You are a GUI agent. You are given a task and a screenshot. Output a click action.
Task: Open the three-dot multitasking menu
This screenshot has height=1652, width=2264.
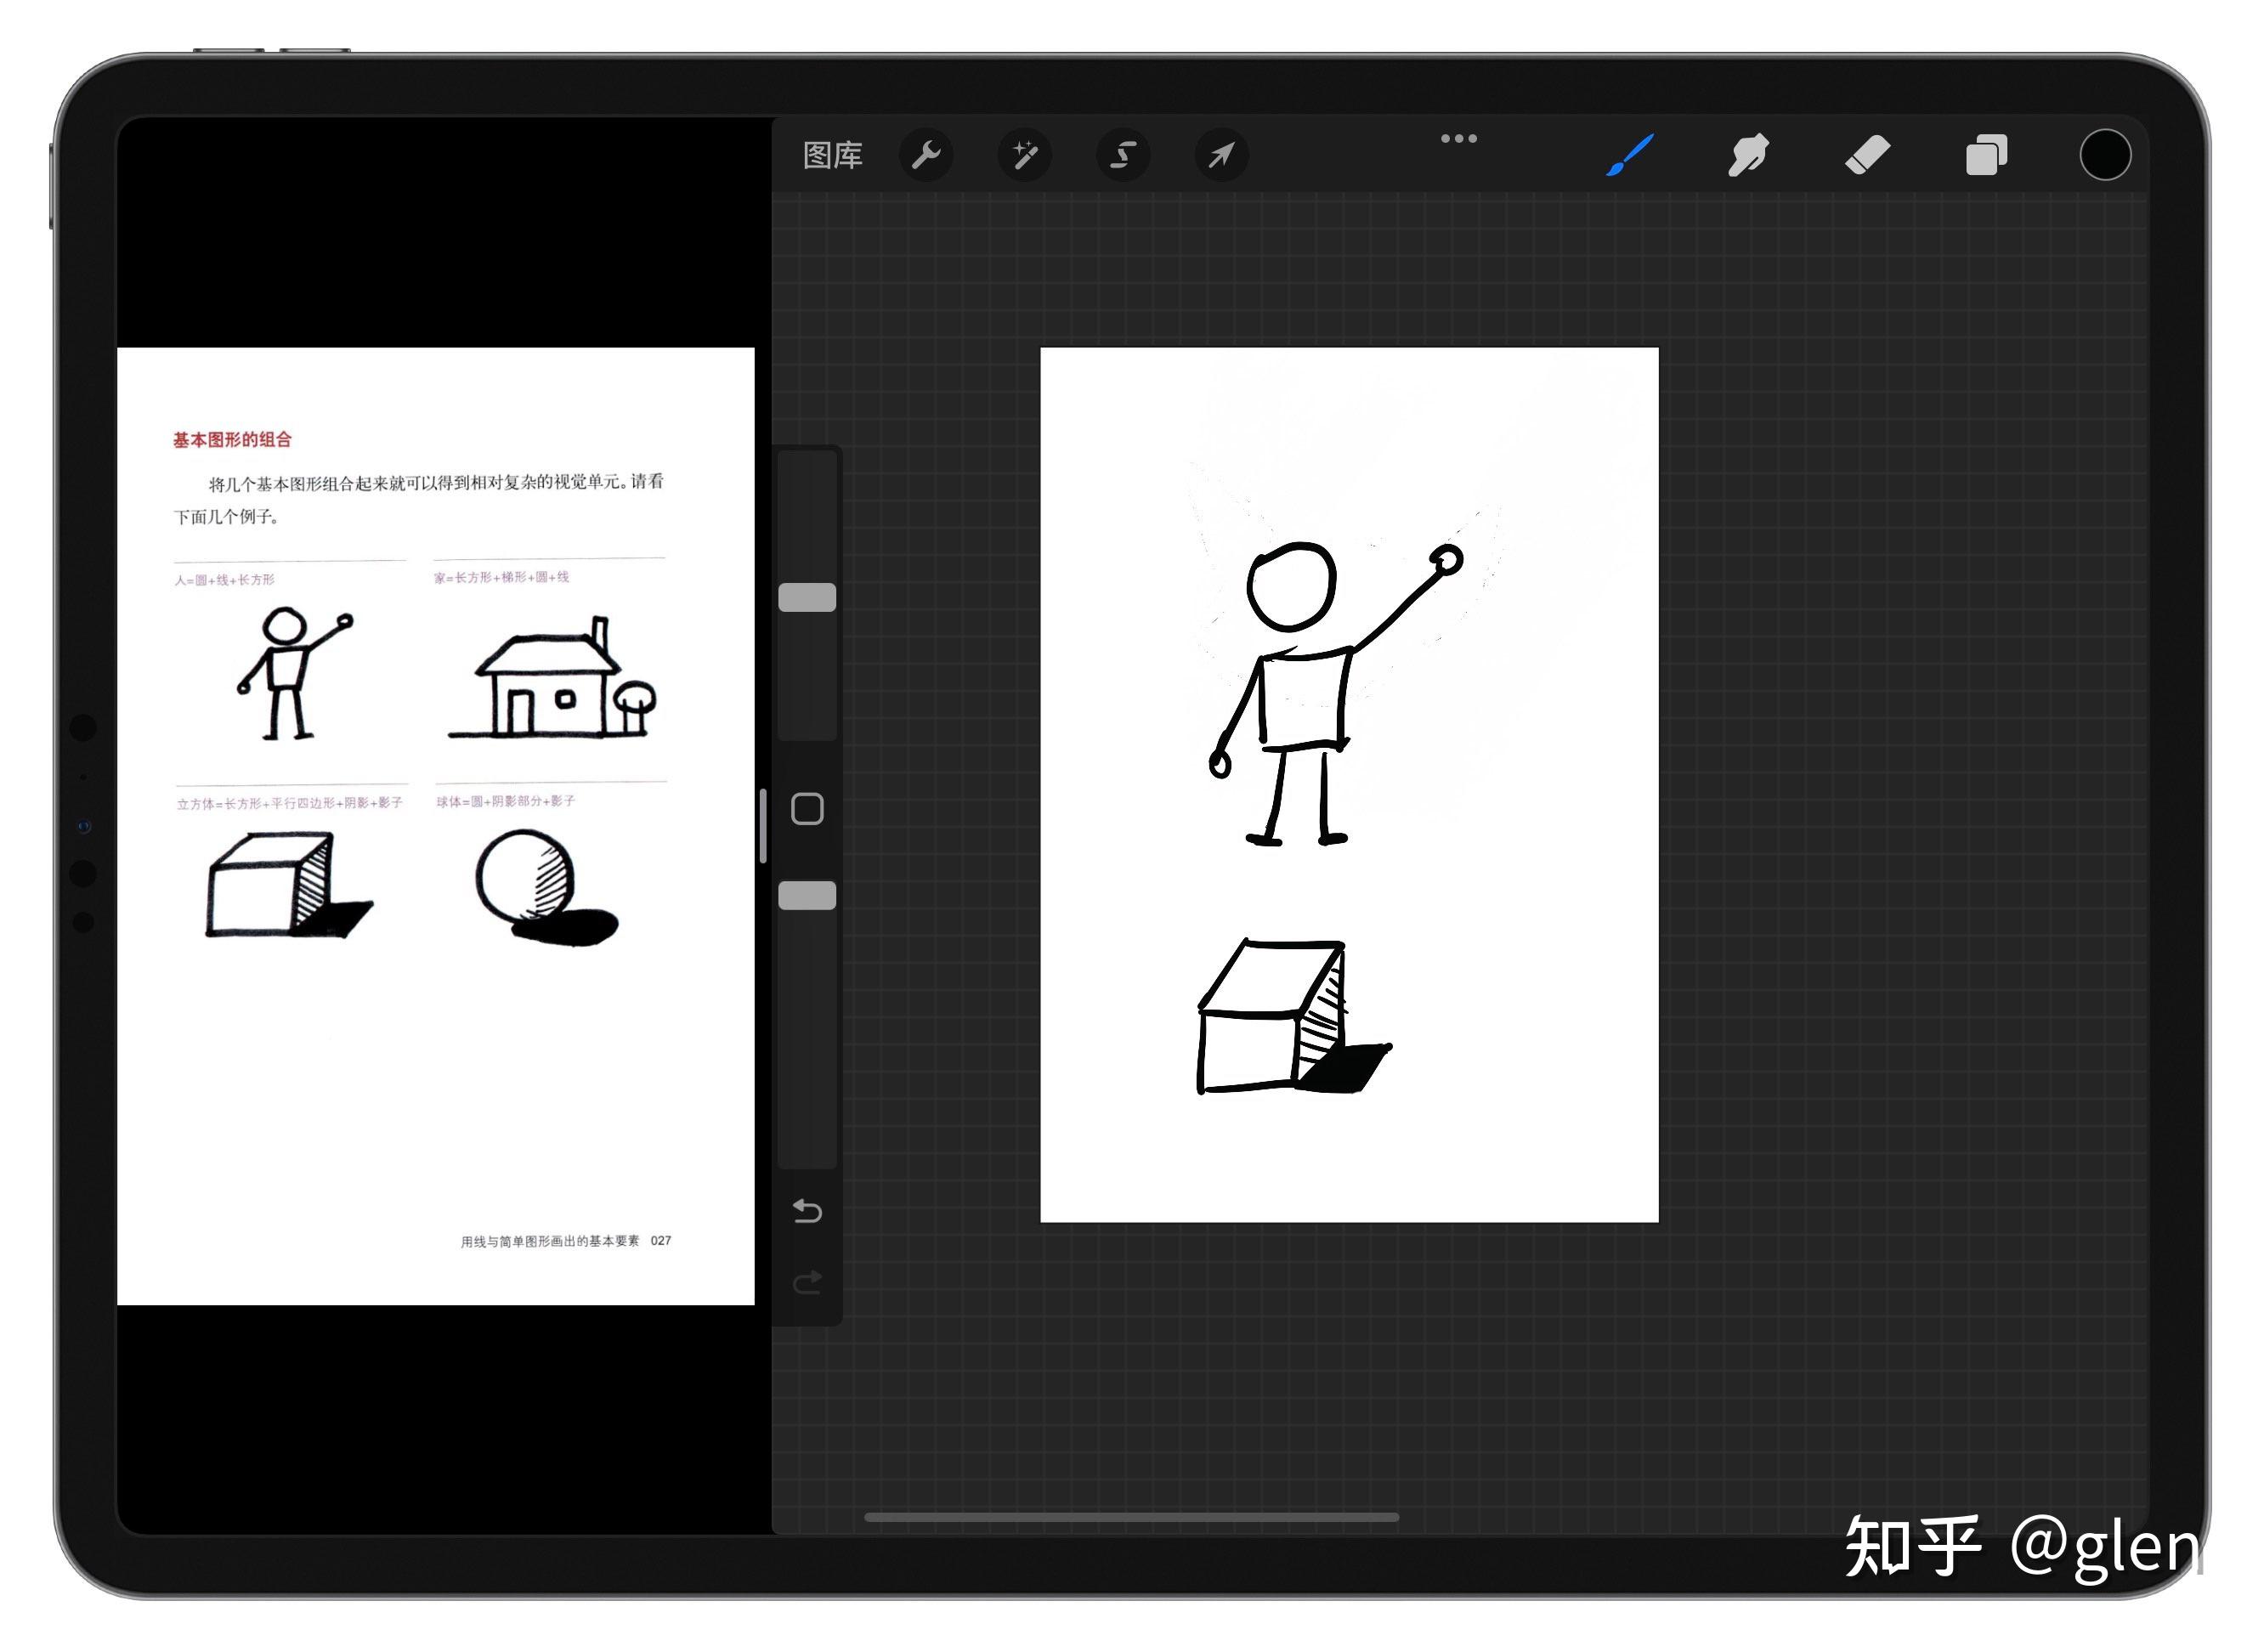pyautogui.click(x=1458, y=139)
